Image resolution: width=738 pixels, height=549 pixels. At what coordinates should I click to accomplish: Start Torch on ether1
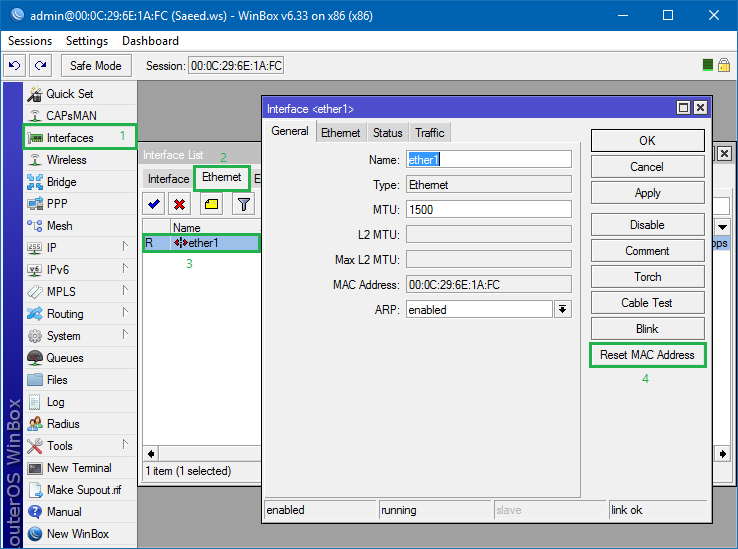click(x=647, y=276)
